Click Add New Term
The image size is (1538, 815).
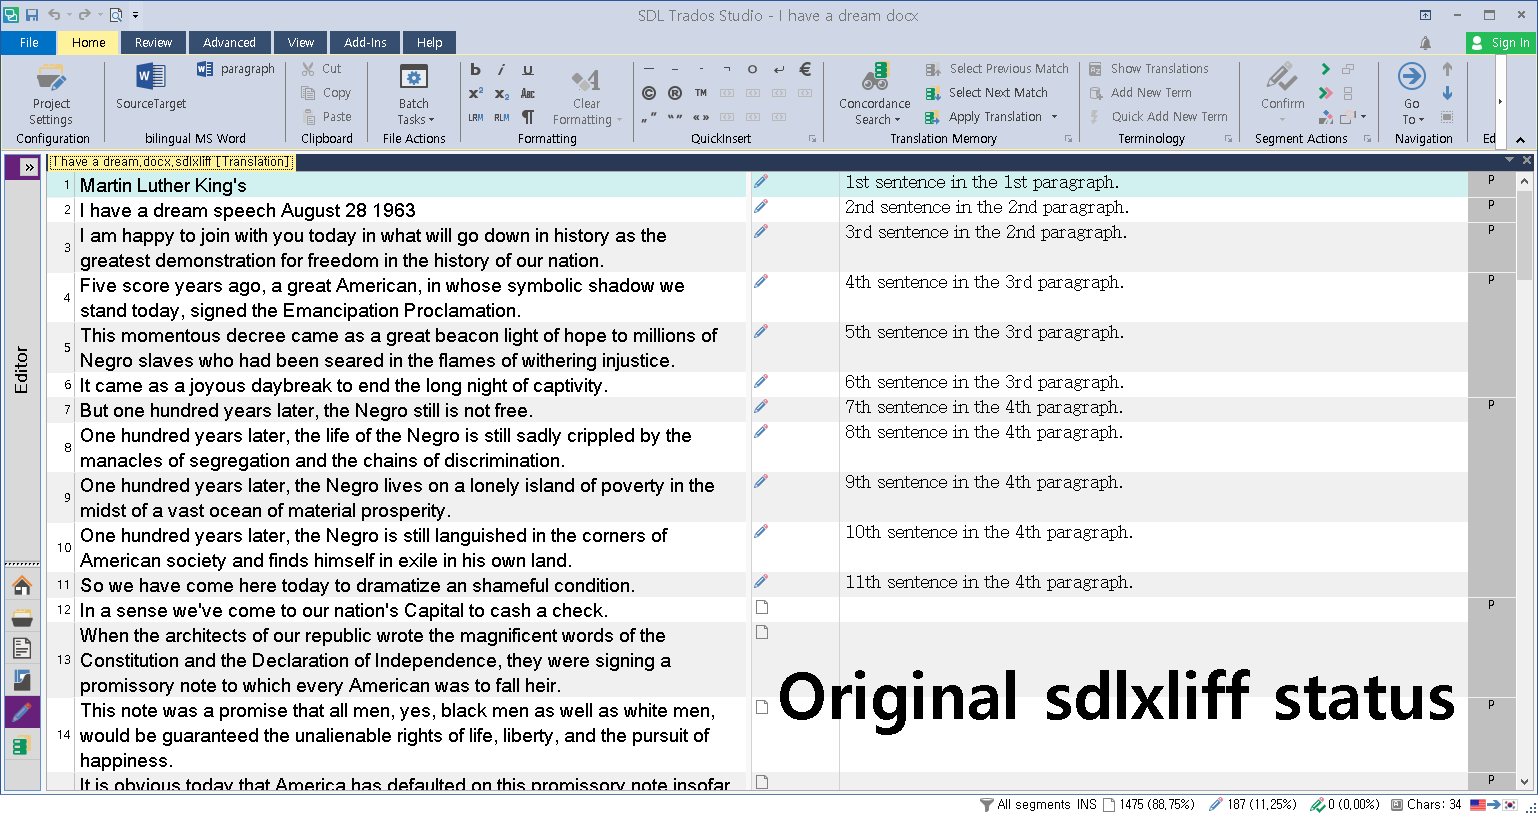(1141, 93)
